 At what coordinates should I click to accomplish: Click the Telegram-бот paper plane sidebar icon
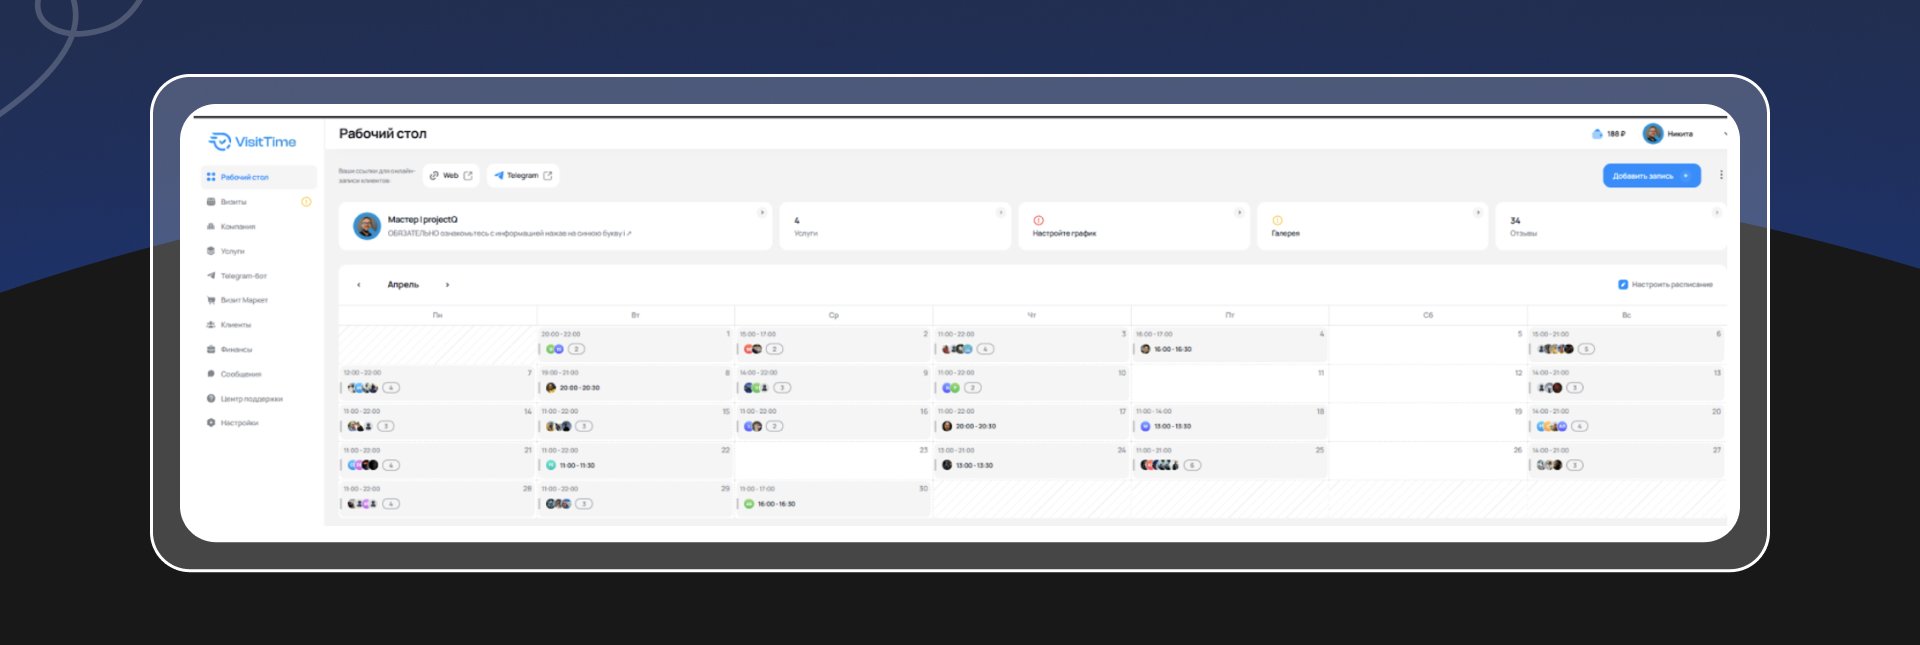tap(211, 276)
